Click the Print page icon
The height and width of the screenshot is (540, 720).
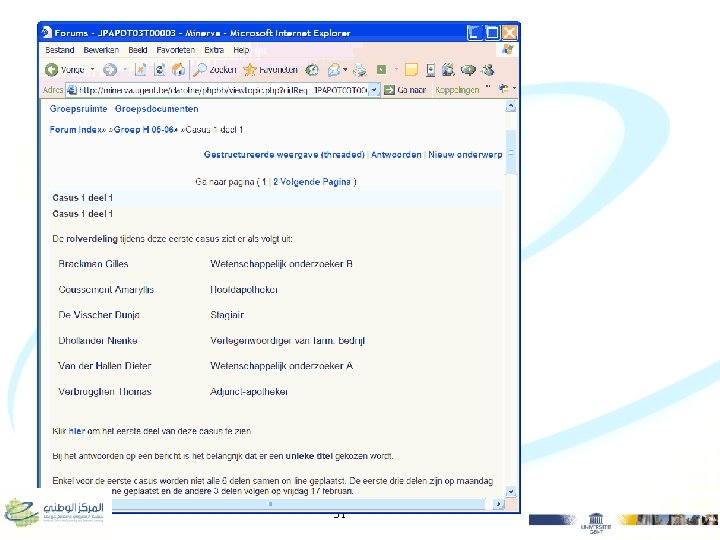click(360, 70)
